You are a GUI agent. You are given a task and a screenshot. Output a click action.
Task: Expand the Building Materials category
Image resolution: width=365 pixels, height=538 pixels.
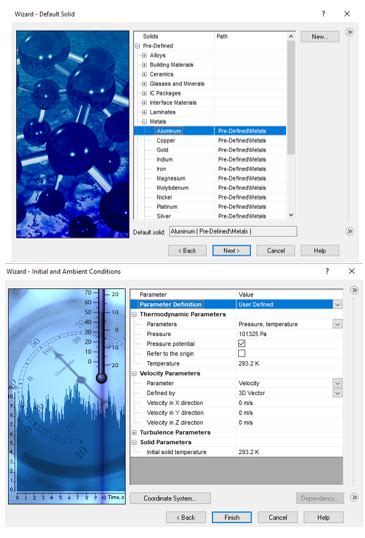click(x=144, y=65)
